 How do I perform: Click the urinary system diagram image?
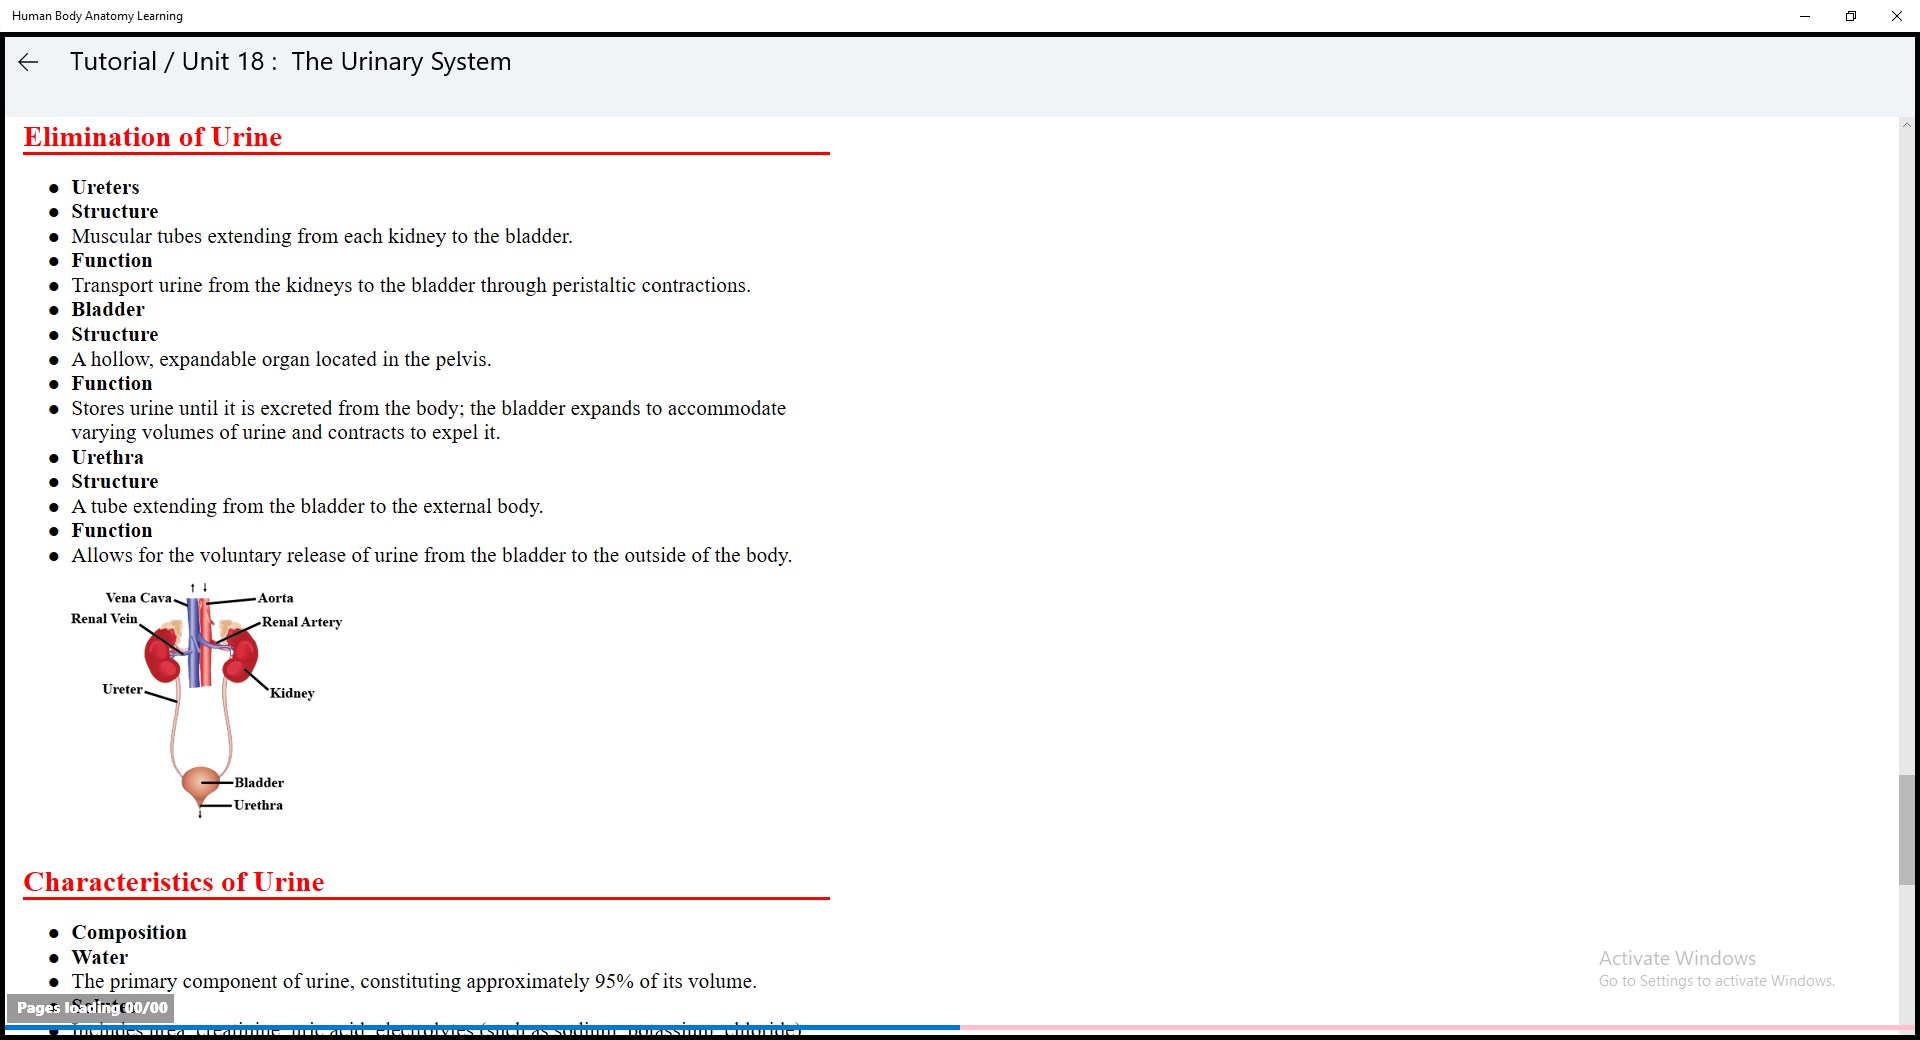point(206,701)
